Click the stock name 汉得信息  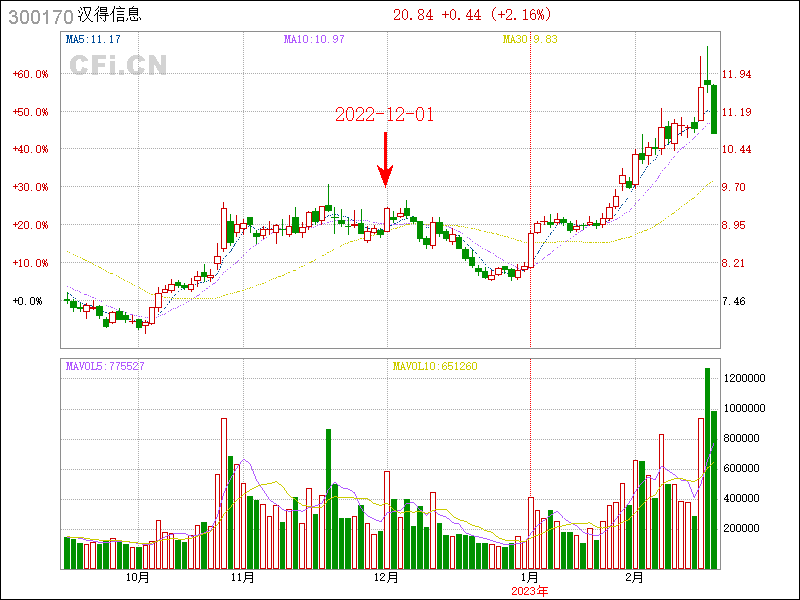click(110, 14)
